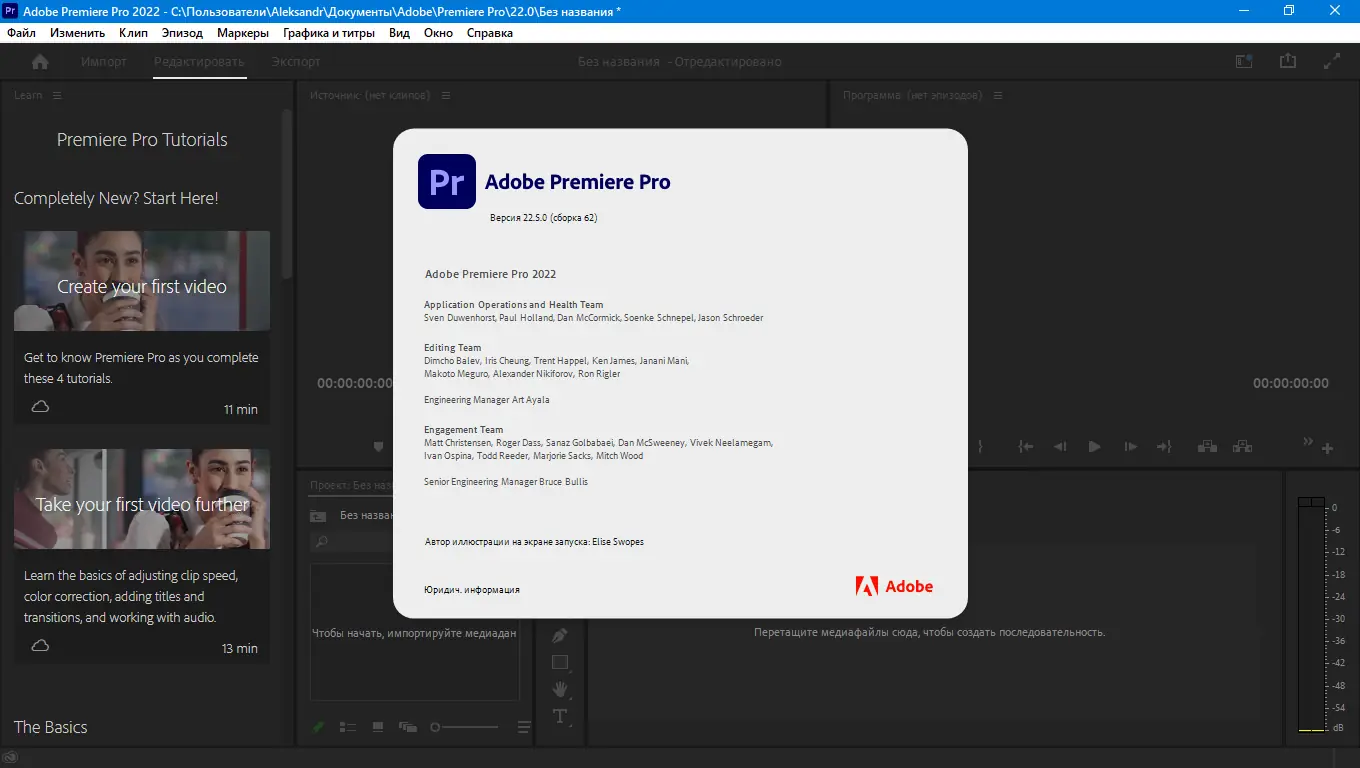Image resolution: width=1360 pixels, height=768 pixels.
Task: Open the Program monitor button editor plus icon
Action: pyautogui.click(x=1328, y=448)
